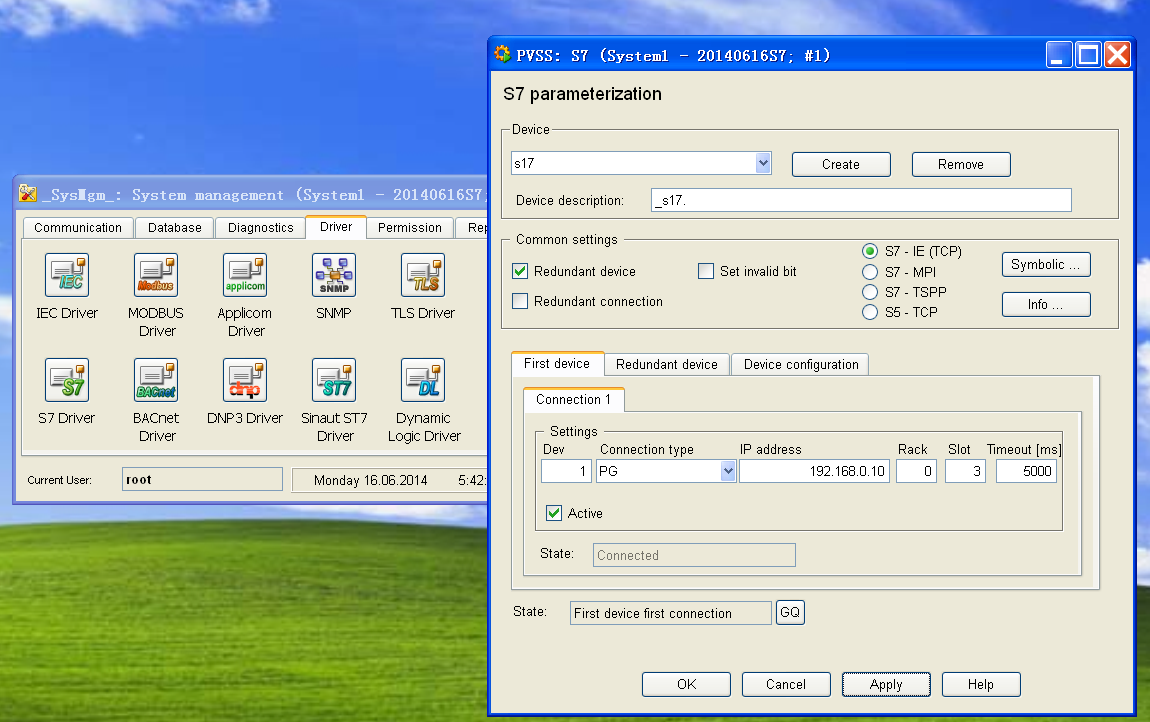Viewport: 1150px width, 722px height.
Task: Open the SNMP driver icon
Action: pyautogui.click(x=334, y=275)
